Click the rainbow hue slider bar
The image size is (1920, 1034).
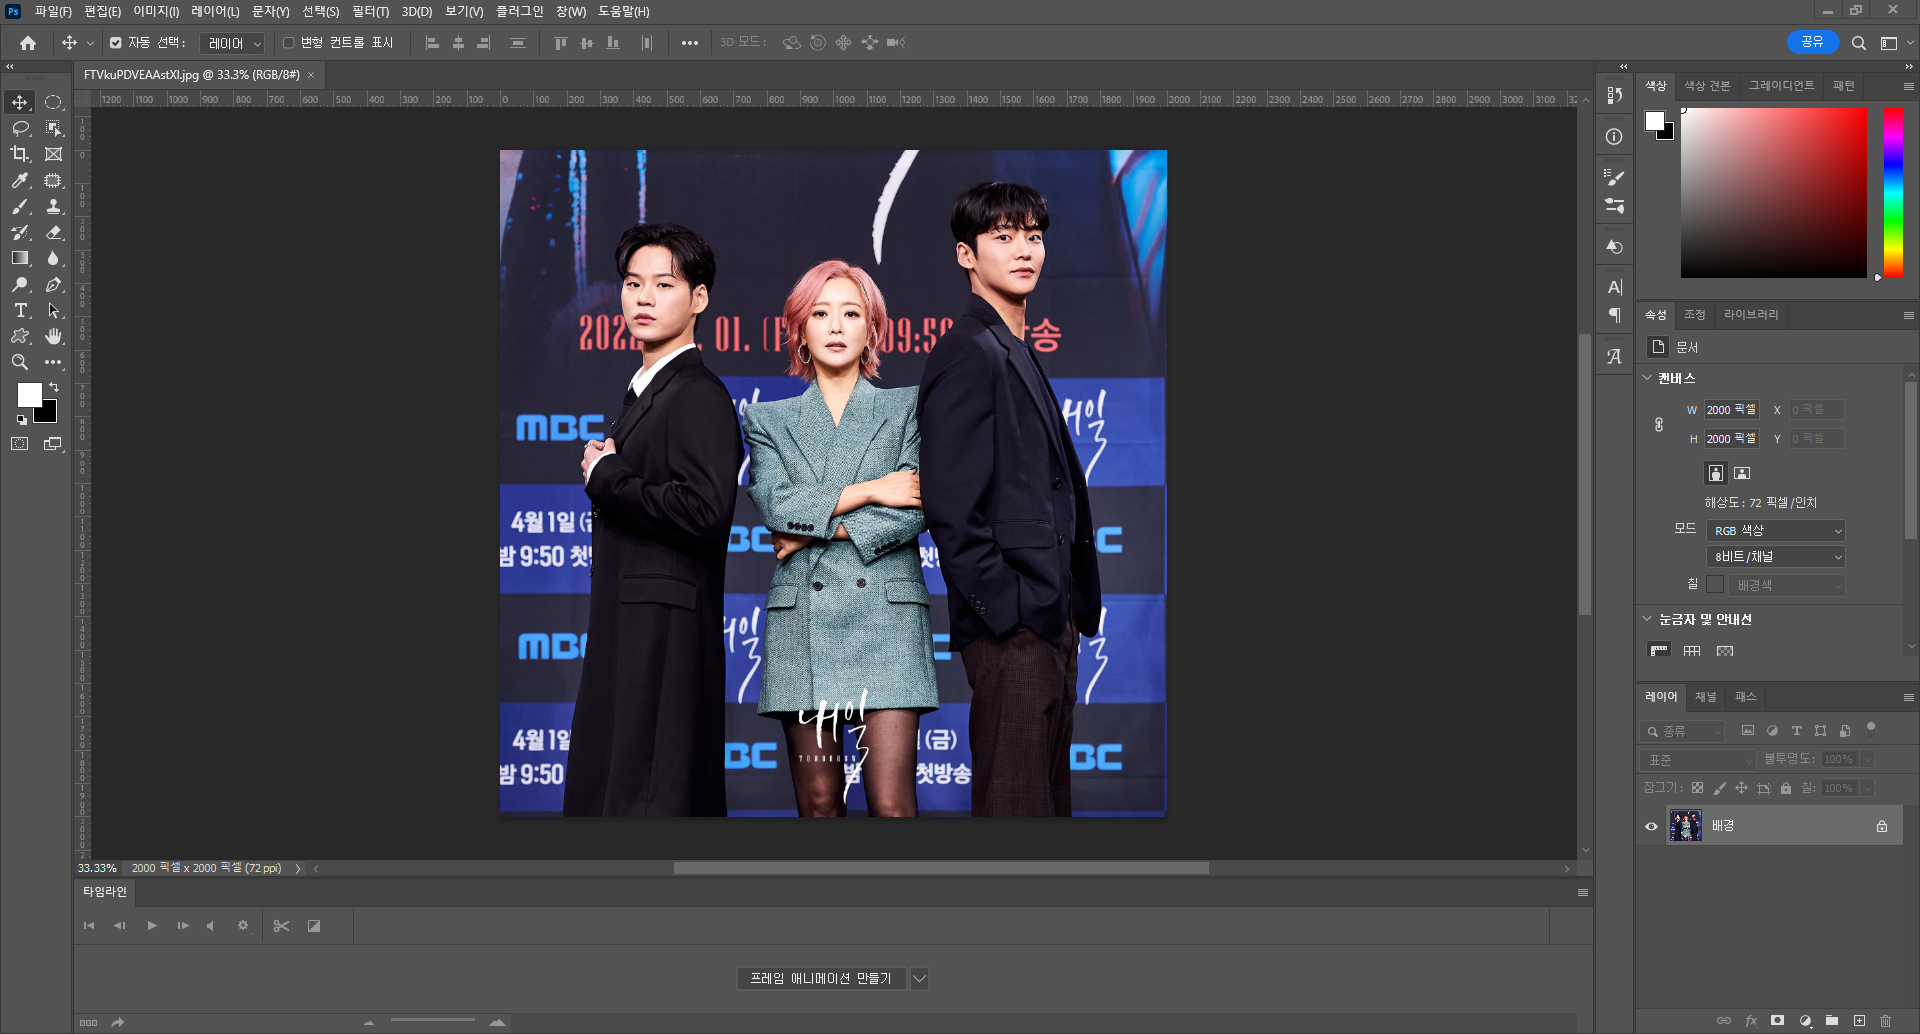click(1893, 192)
